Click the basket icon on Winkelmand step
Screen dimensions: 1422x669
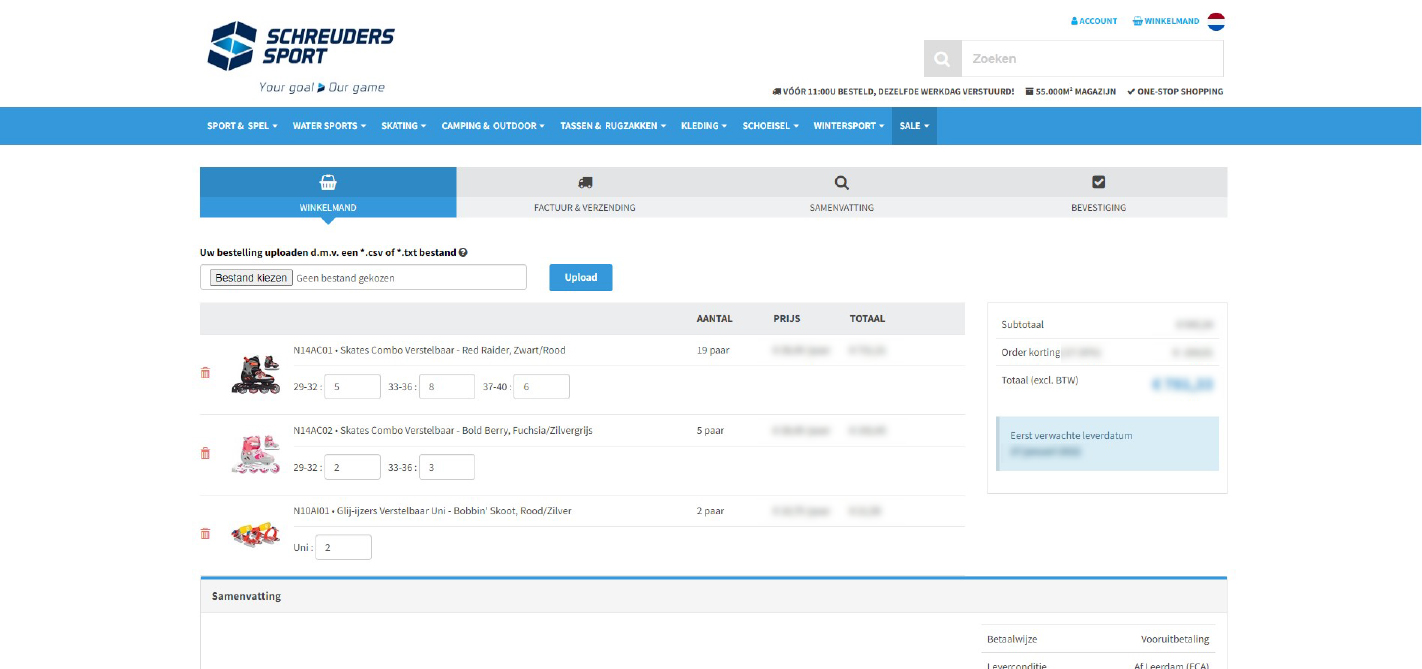tap(328, 182)
